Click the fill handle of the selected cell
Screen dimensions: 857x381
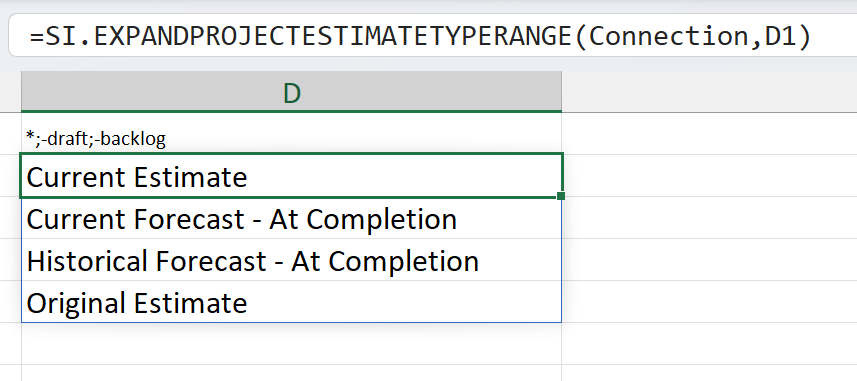tap(561, 196)
